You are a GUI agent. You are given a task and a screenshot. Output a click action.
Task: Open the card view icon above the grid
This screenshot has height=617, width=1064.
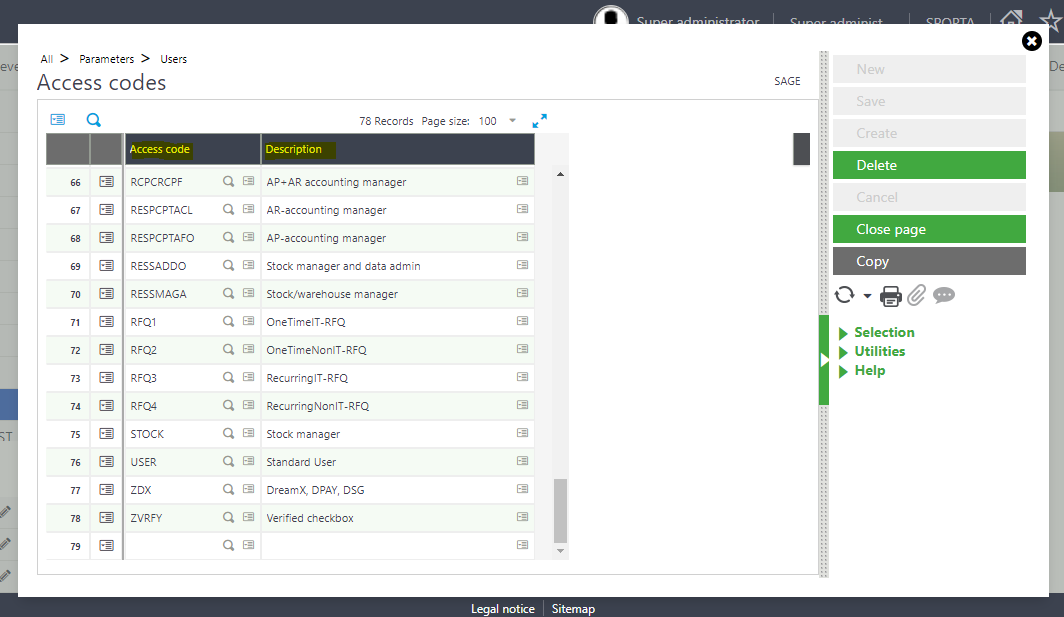[x=58, y=120]
